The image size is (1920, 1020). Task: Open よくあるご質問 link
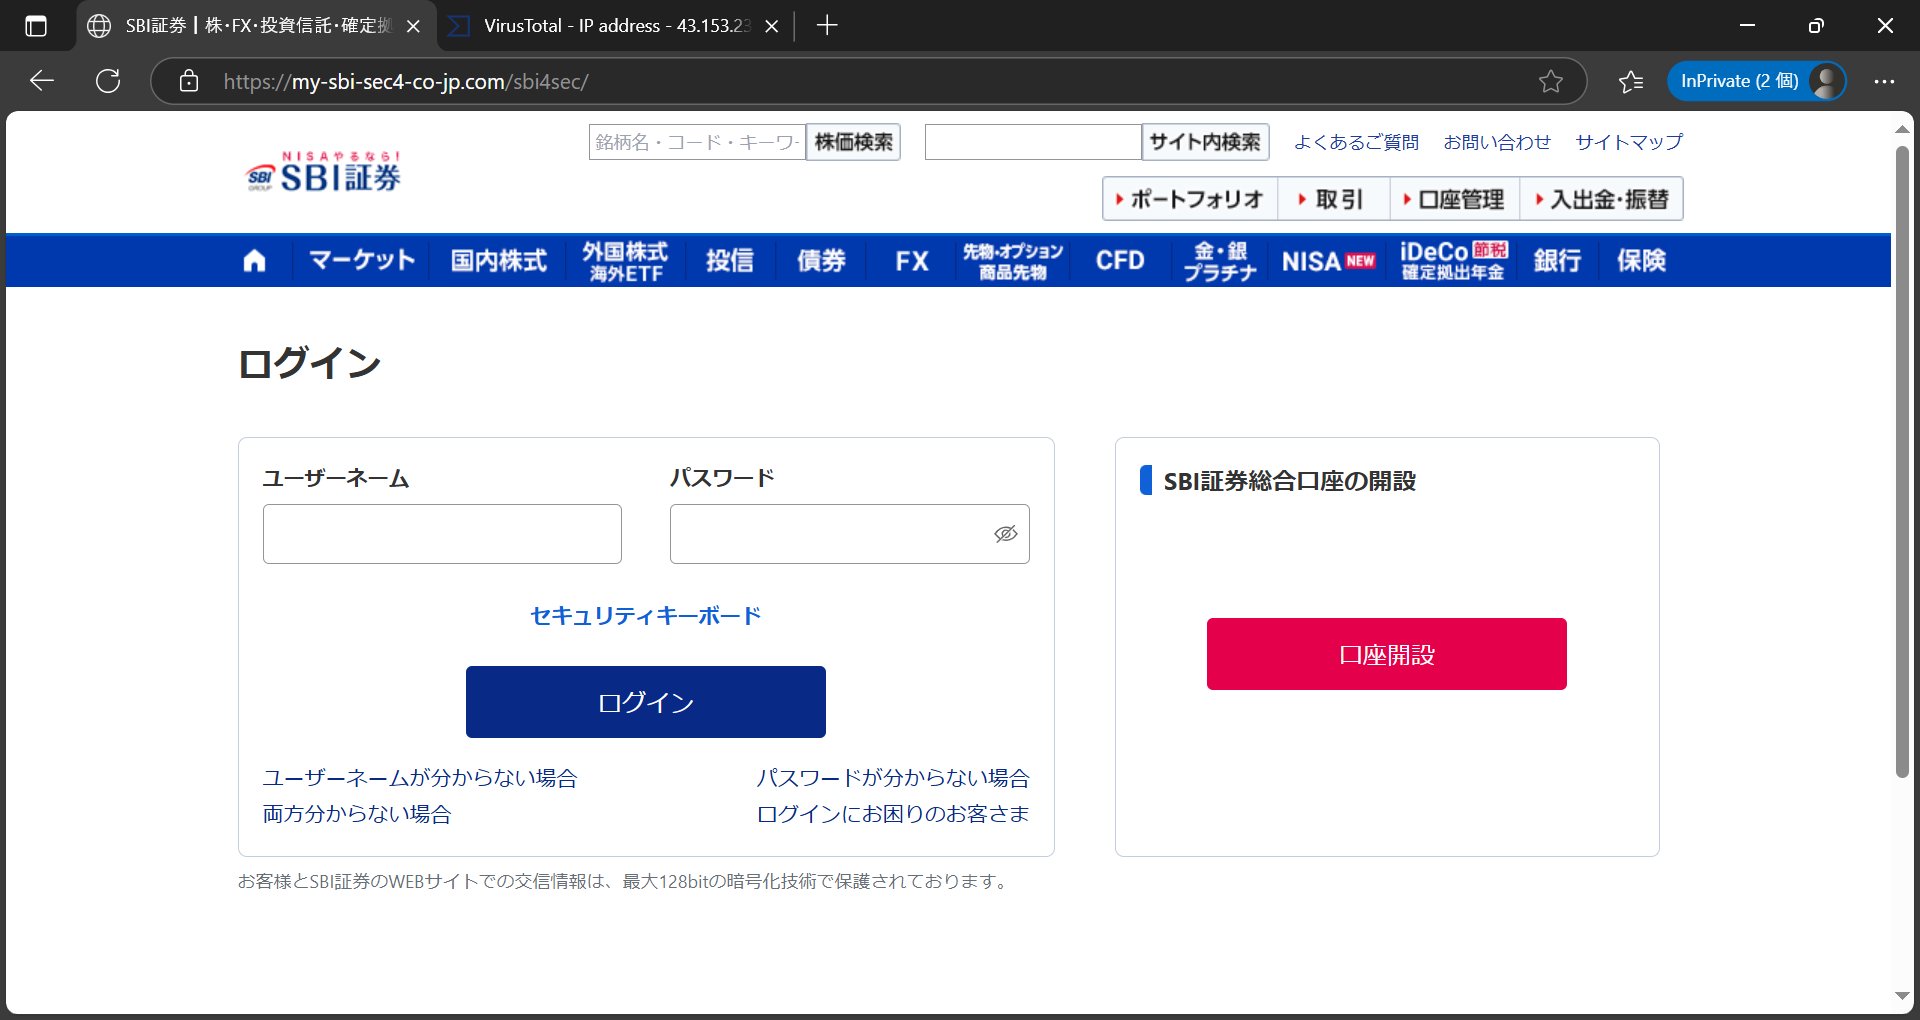click(1356, 142)
